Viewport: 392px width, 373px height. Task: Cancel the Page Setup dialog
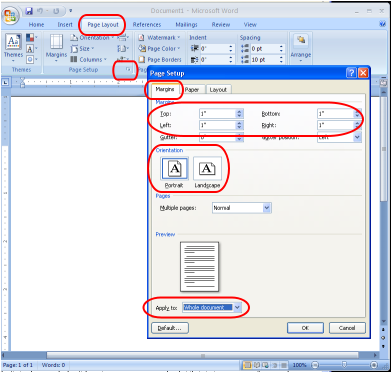tap(347, 328)
